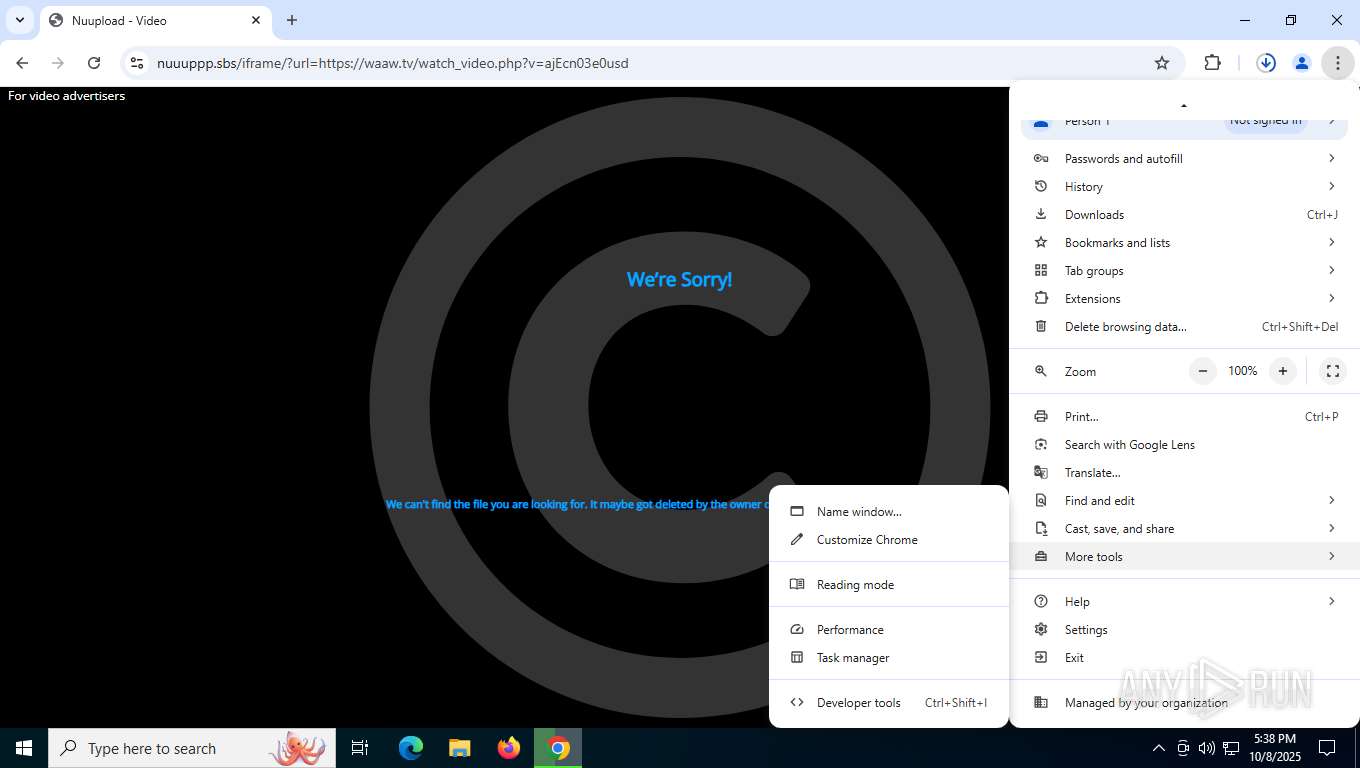
Task: Open site information icon in address bar
Action: 137,63
